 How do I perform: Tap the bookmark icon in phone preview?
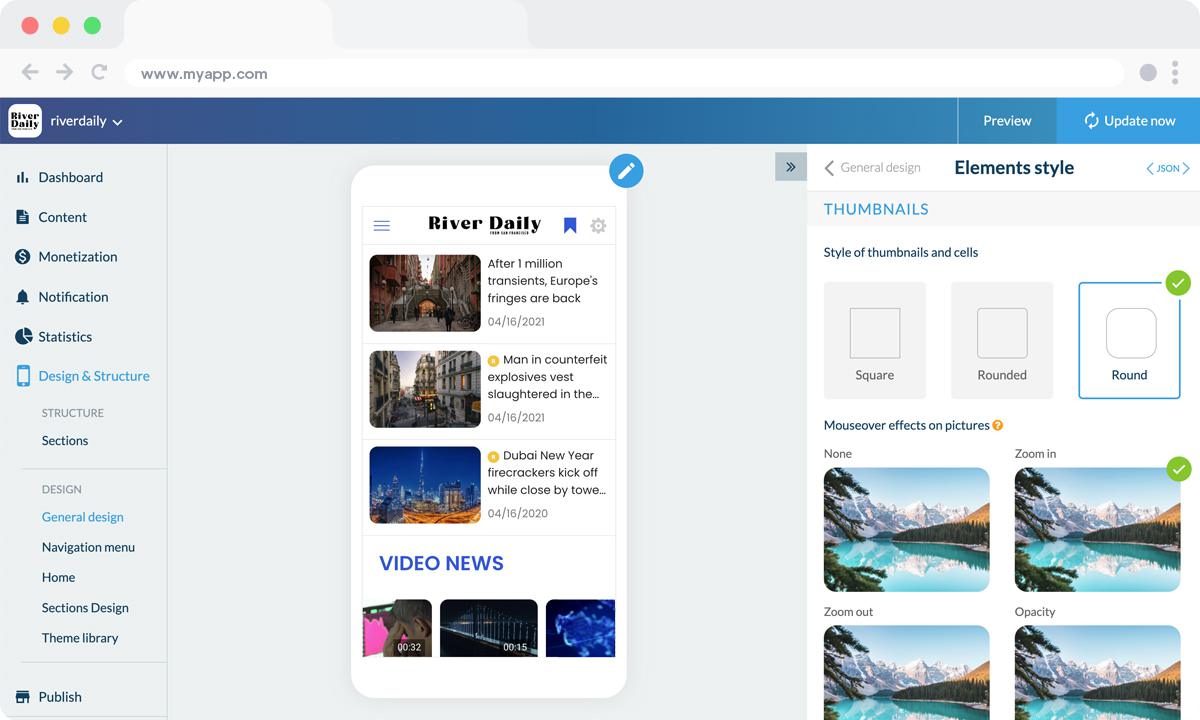pos(570,226)
